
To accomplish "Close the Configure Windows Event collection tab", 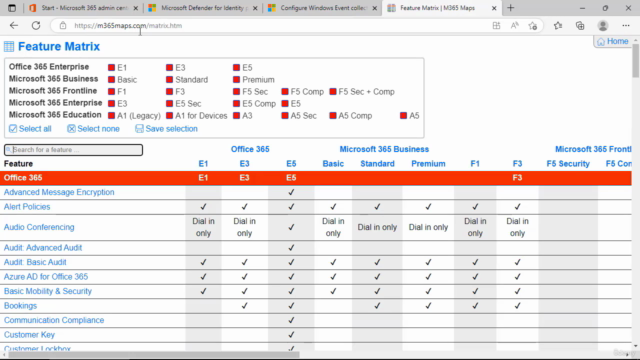I will 375,8.
